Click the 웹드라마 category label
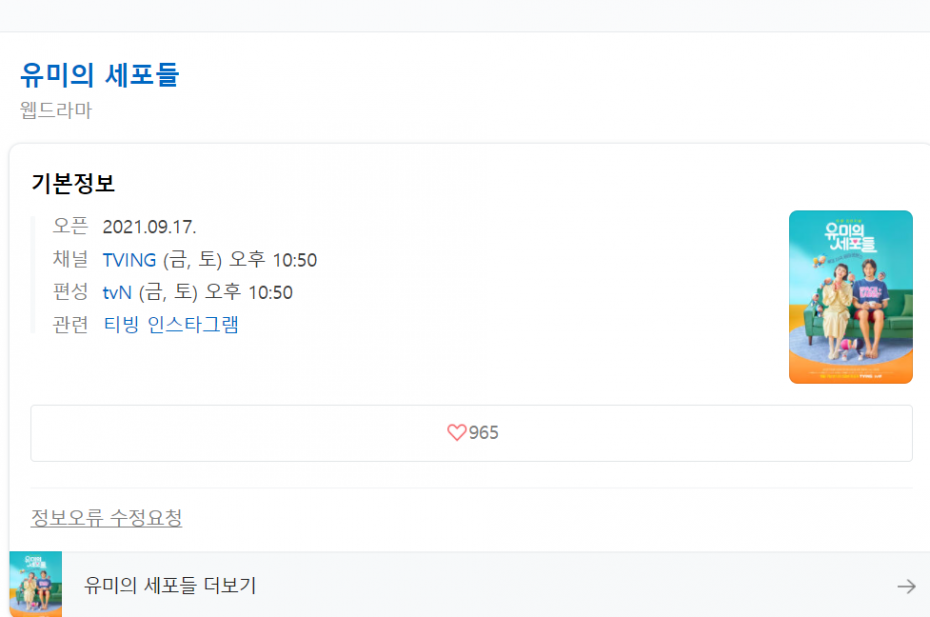 tap(56, 110)
